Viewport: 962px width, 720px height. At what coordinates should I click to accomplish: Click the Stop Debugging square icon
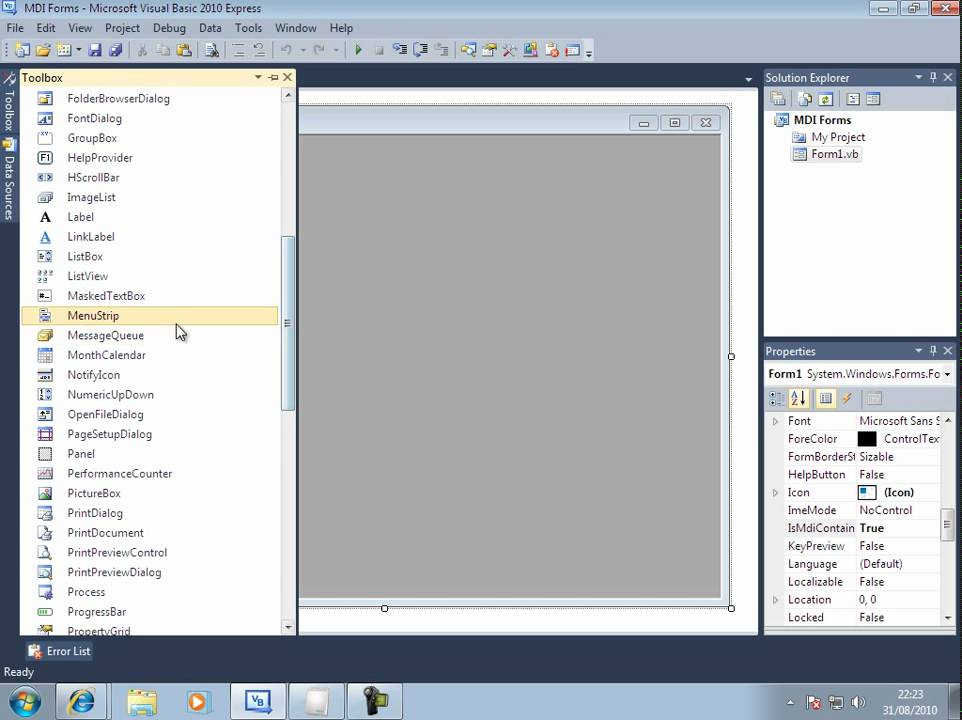pyautogui.click(x=379, y=50)
